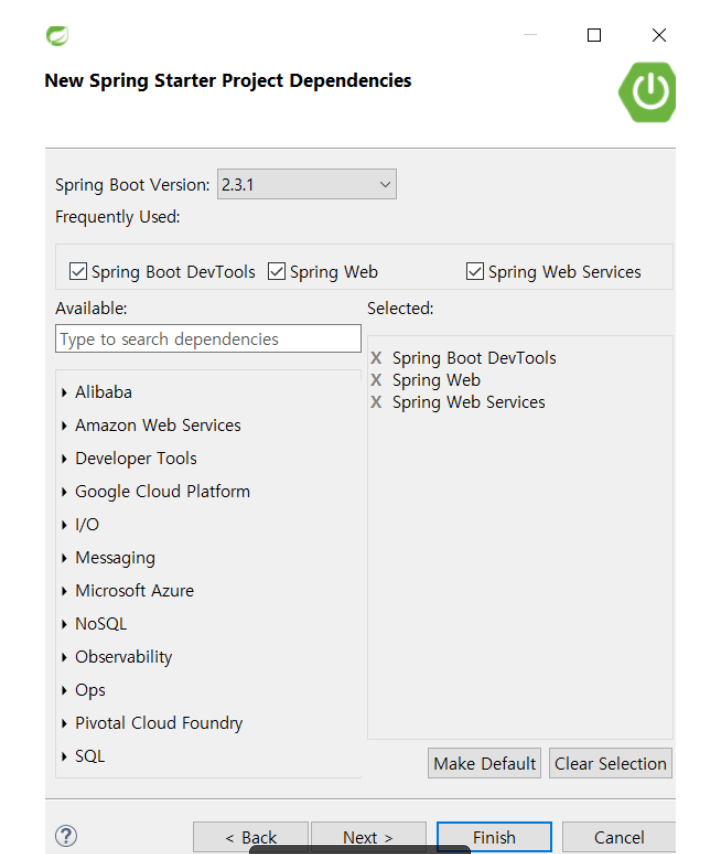Viewport: 717px width, 854px height.
Task: Remove Spring Boot DevTools via its X
Action: pyautogui.click(x=376, y=358)
